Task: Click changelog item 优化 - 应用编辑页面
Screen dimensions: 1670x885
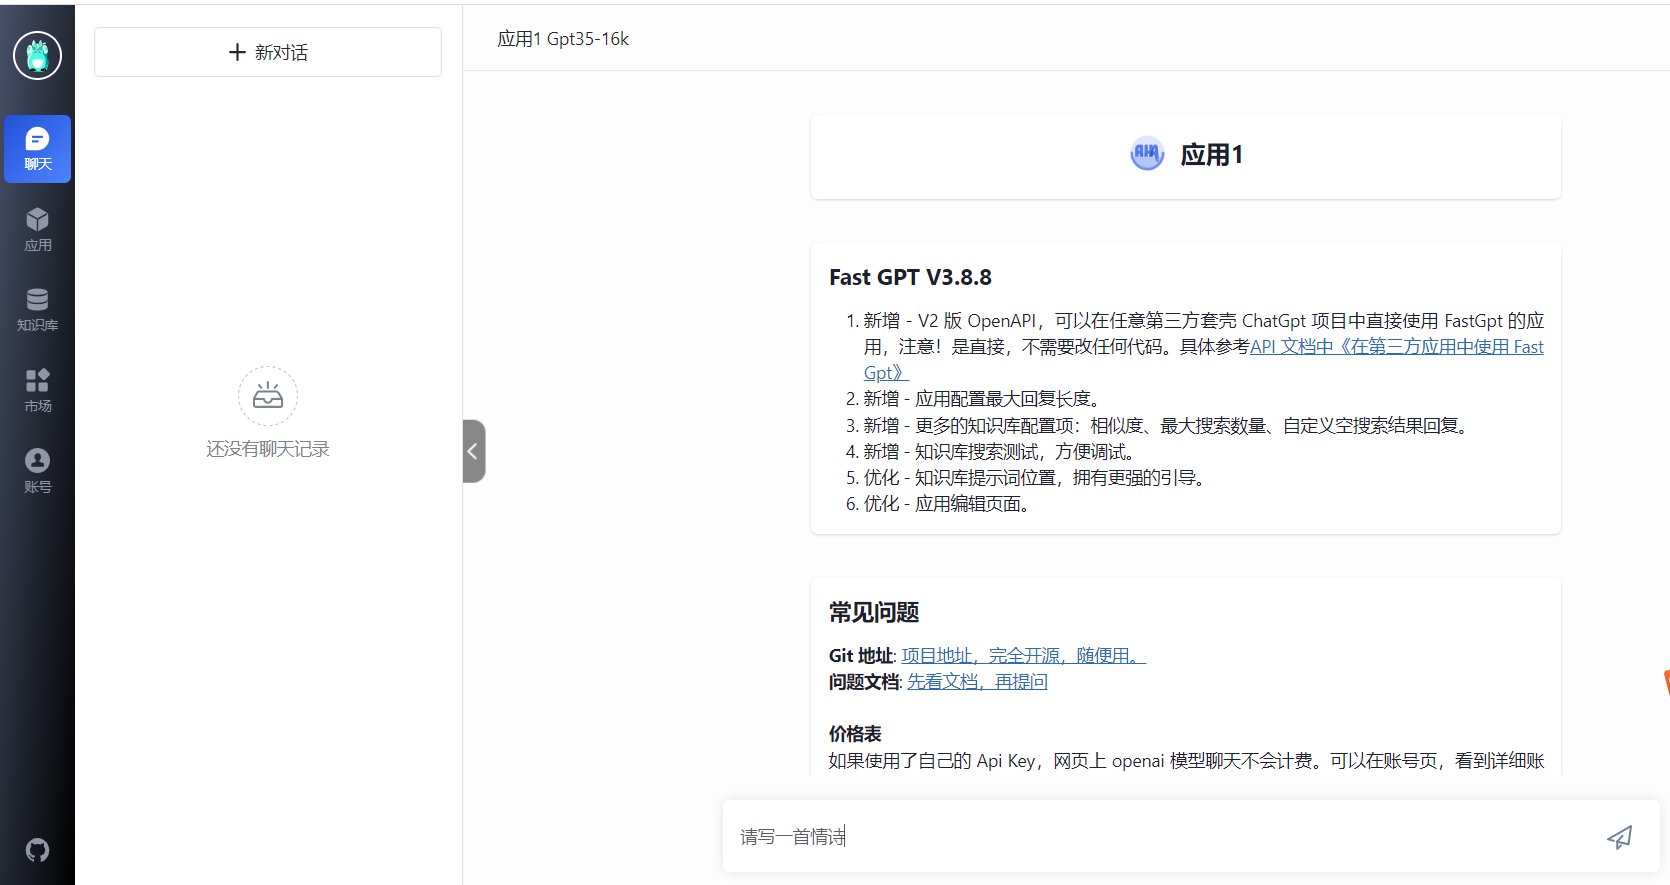Action: coord(949,504)
